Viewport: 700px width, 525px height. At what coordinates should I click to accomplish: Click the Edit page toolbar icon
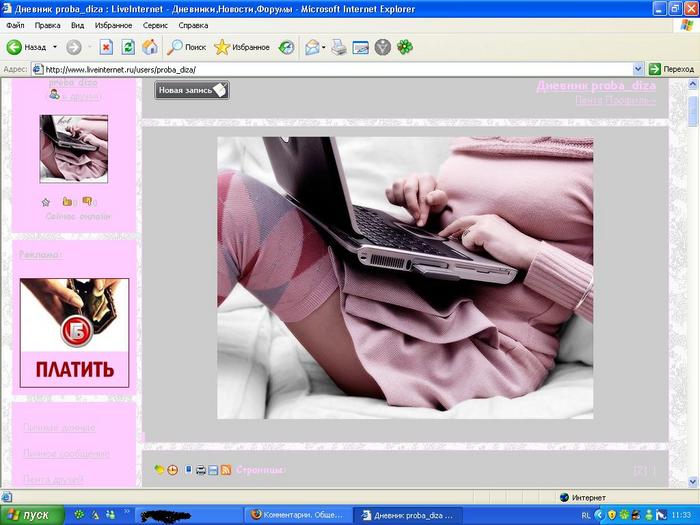[361, 47]
